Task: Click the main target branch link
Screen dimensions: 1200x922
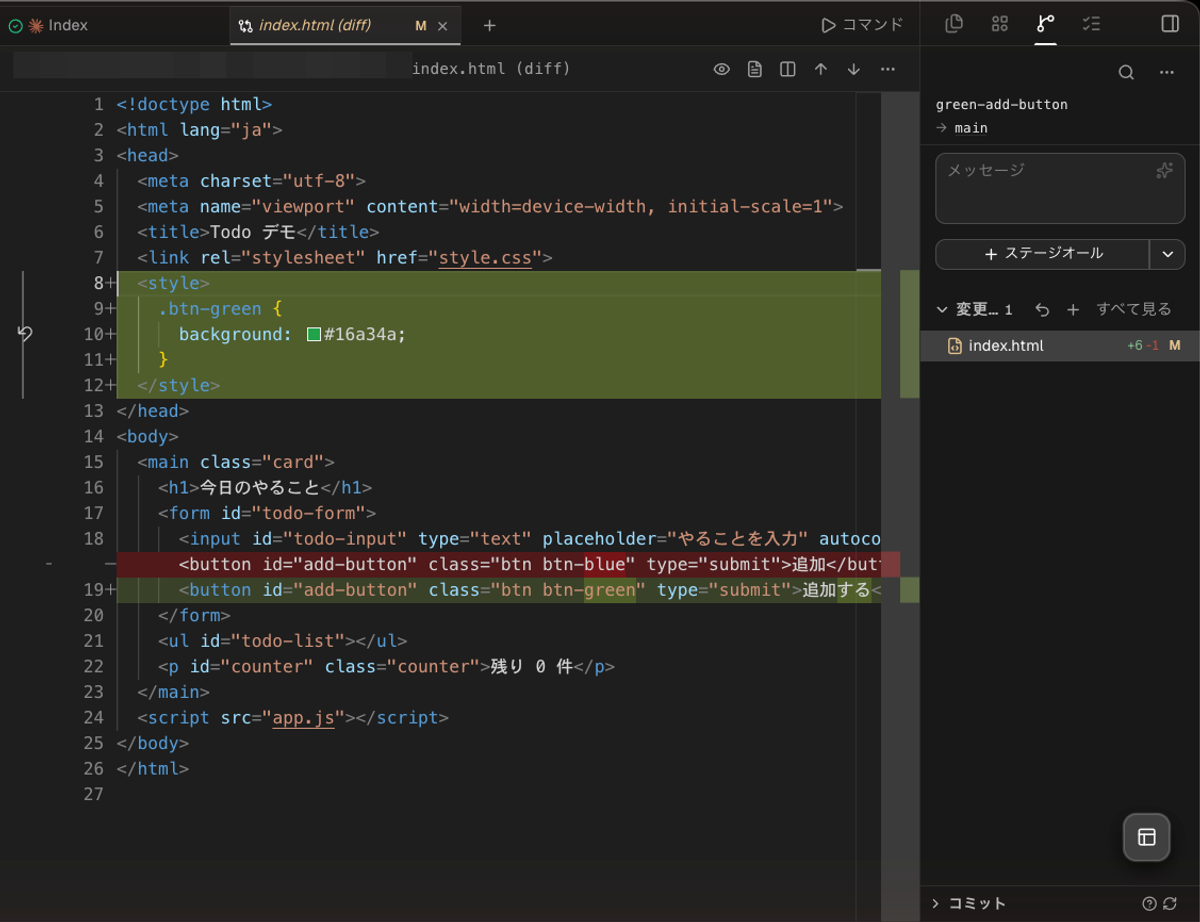Action: pyautogui.click(x=971, y=128)
